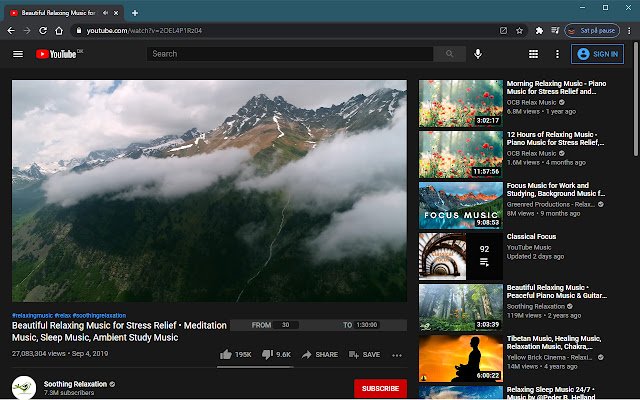Image resolution: width=640 pixels, height=400 pixels.
Task: Click the search magnifier button
Action: tap(449, 54)
